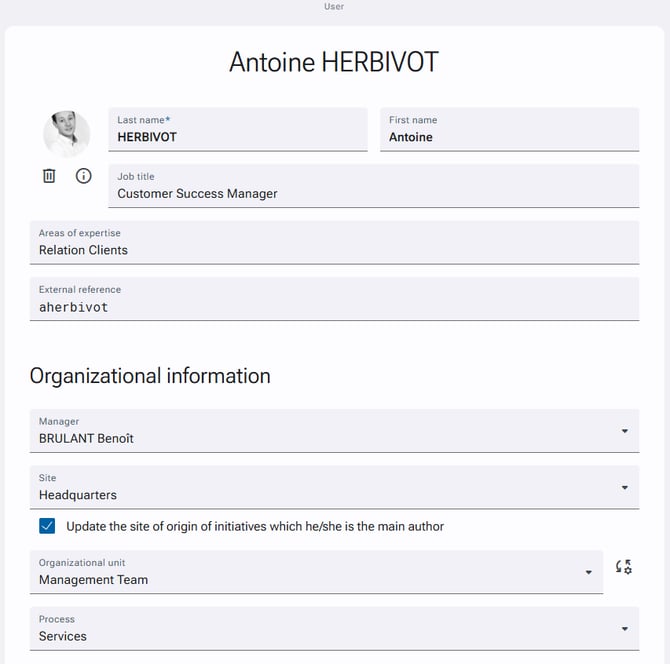Click Antoine's profile photo avatar

click(67, 134)
